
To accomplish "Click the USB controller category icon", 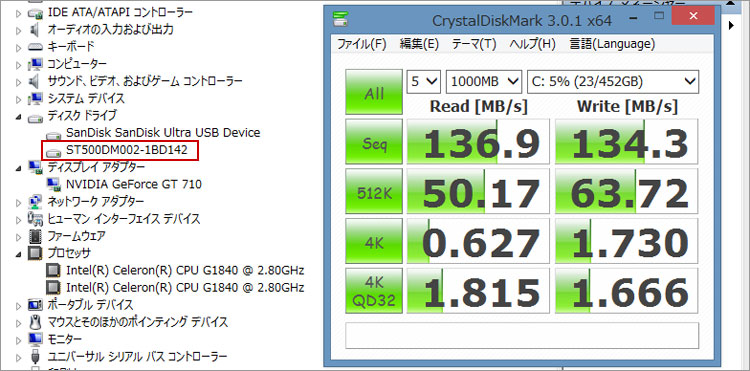I will coord(35,357).
